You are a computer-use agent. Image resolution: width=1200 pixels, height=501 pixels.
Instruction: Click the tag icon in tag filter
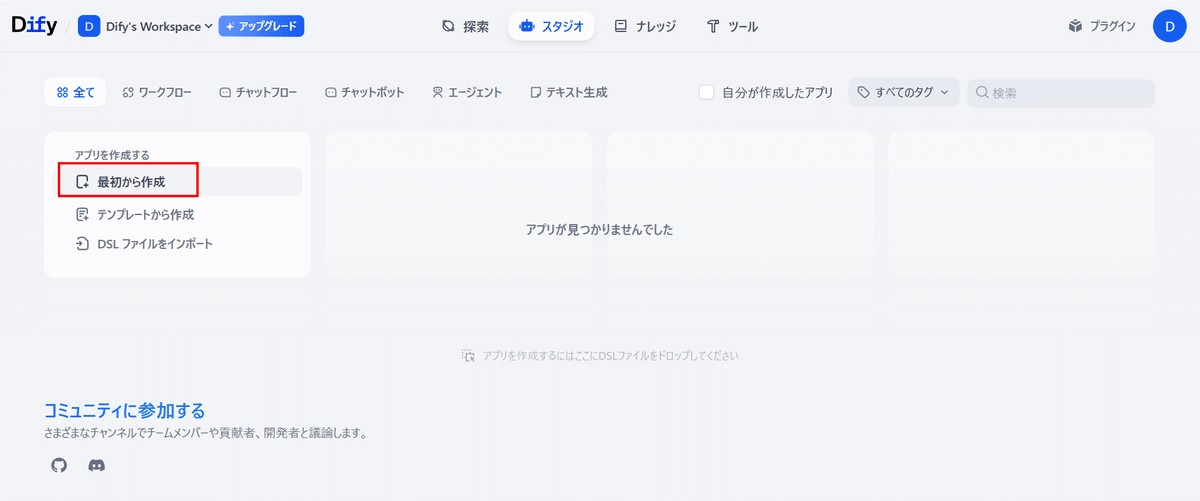[864, 92]
